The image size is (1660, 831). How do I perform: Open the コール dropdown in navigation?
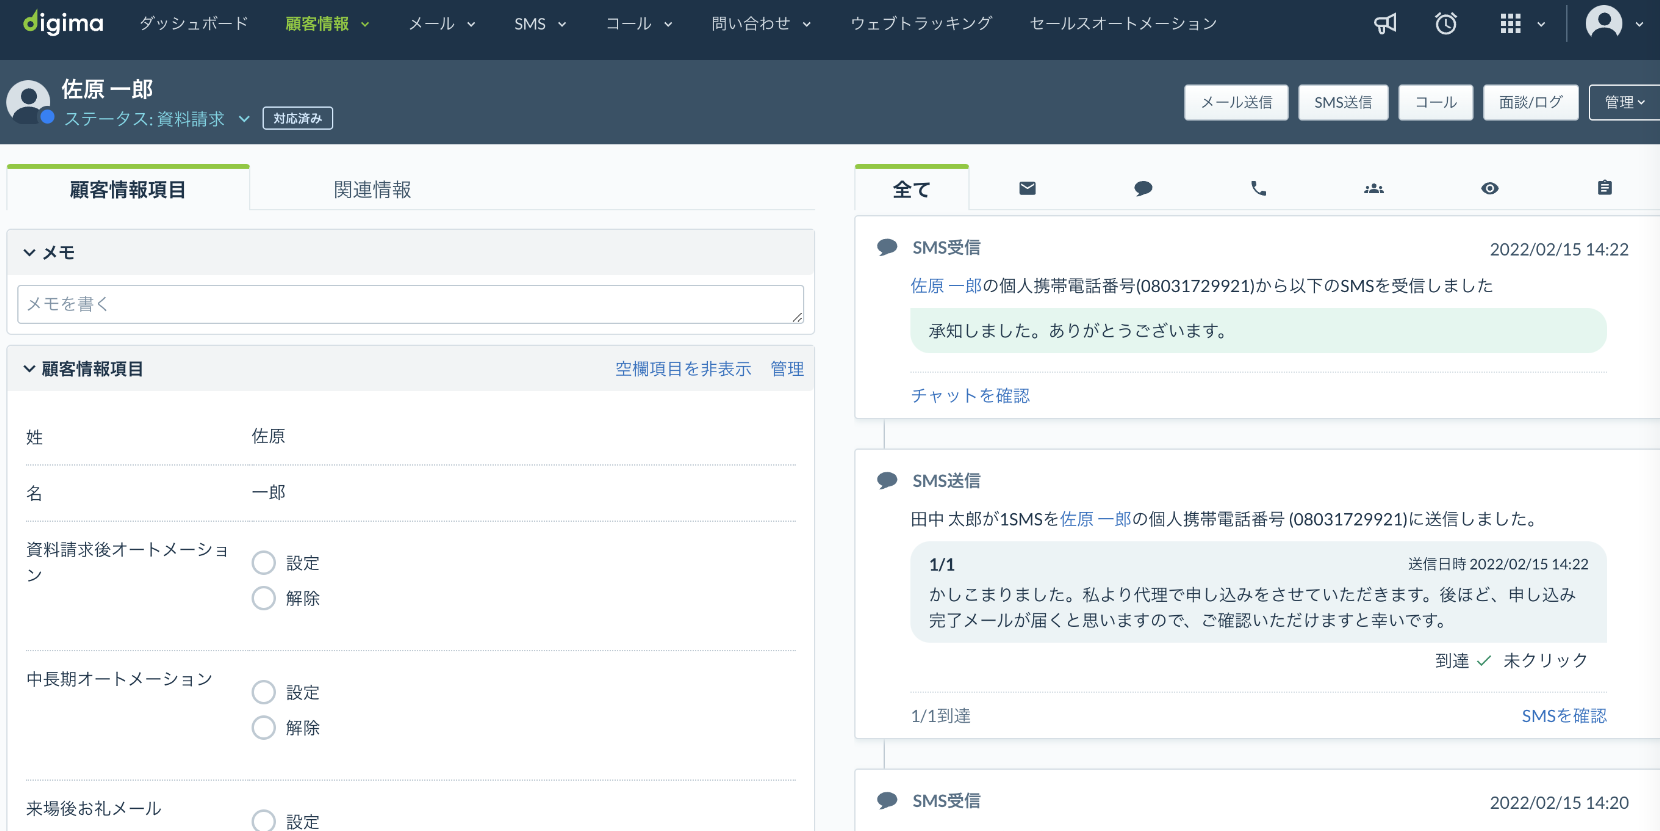pos(639,23)
